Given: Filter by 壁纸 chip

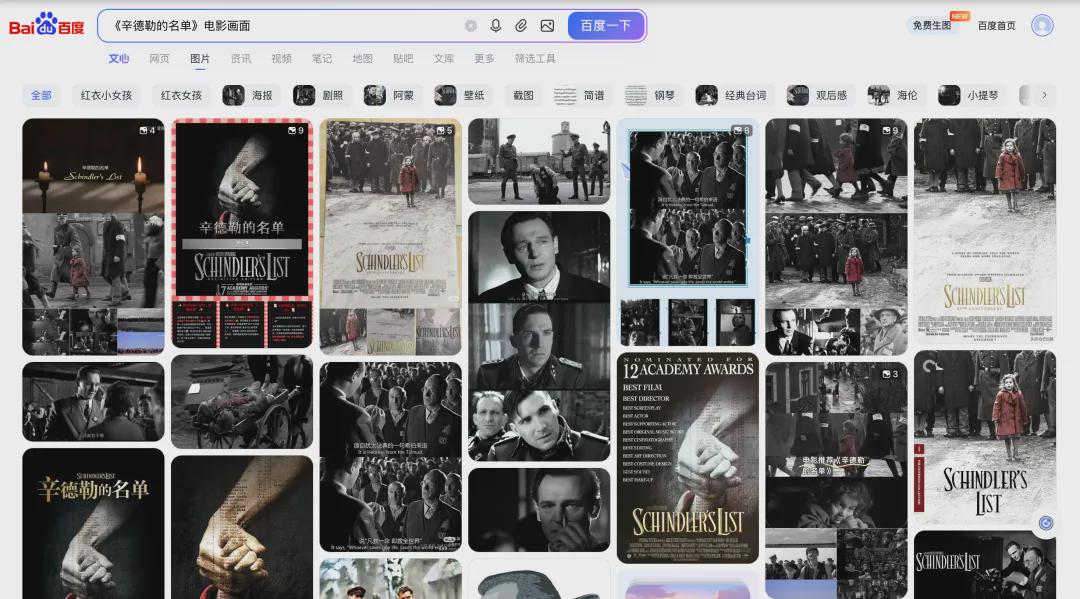Looking at the screenshot, I should (x=461, y=95).
